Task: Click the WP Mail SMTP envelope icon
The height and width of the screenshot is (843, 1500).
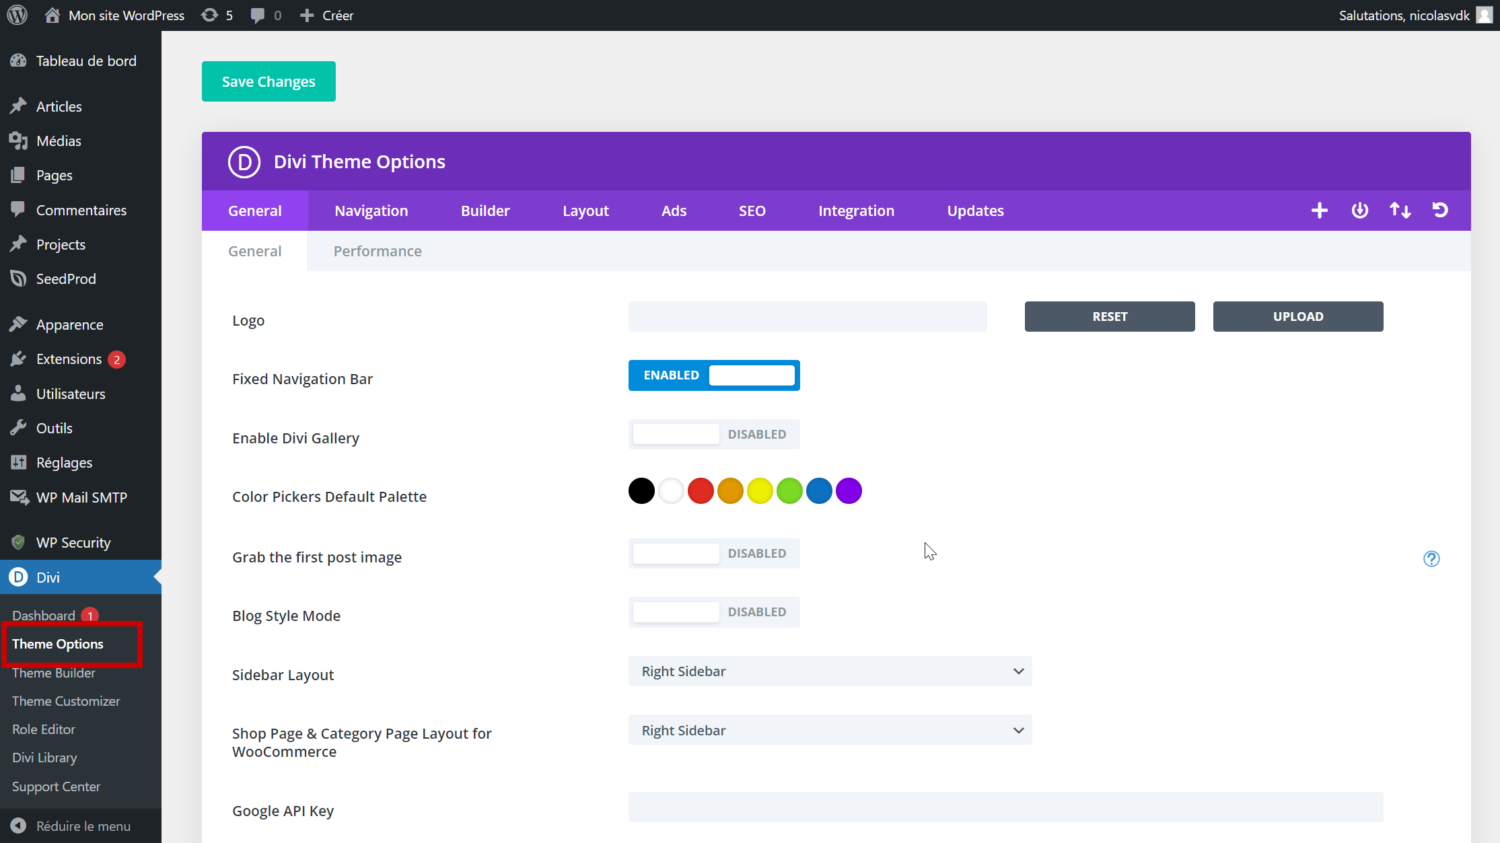Action: pyautogui.click(x=18, y=497)
